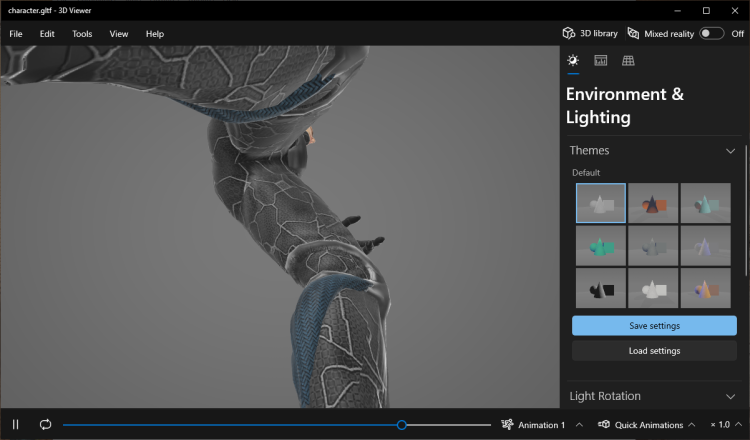
Task: Click the Mixed reality cube icon
Action: coord(633,33)
